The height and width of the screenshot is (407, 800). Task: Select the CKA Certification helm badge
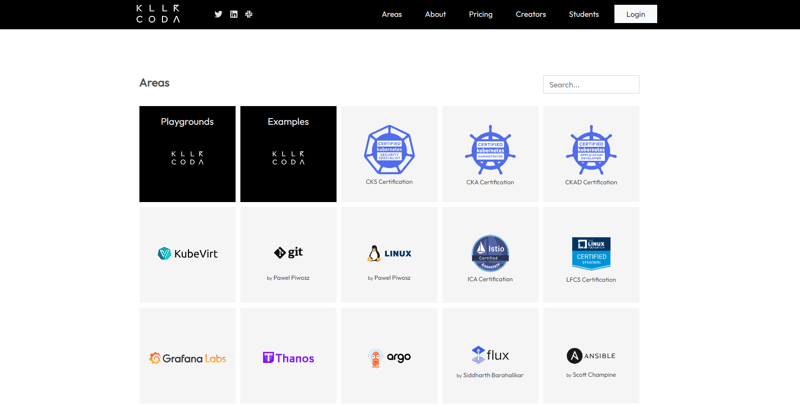point(490,150)
